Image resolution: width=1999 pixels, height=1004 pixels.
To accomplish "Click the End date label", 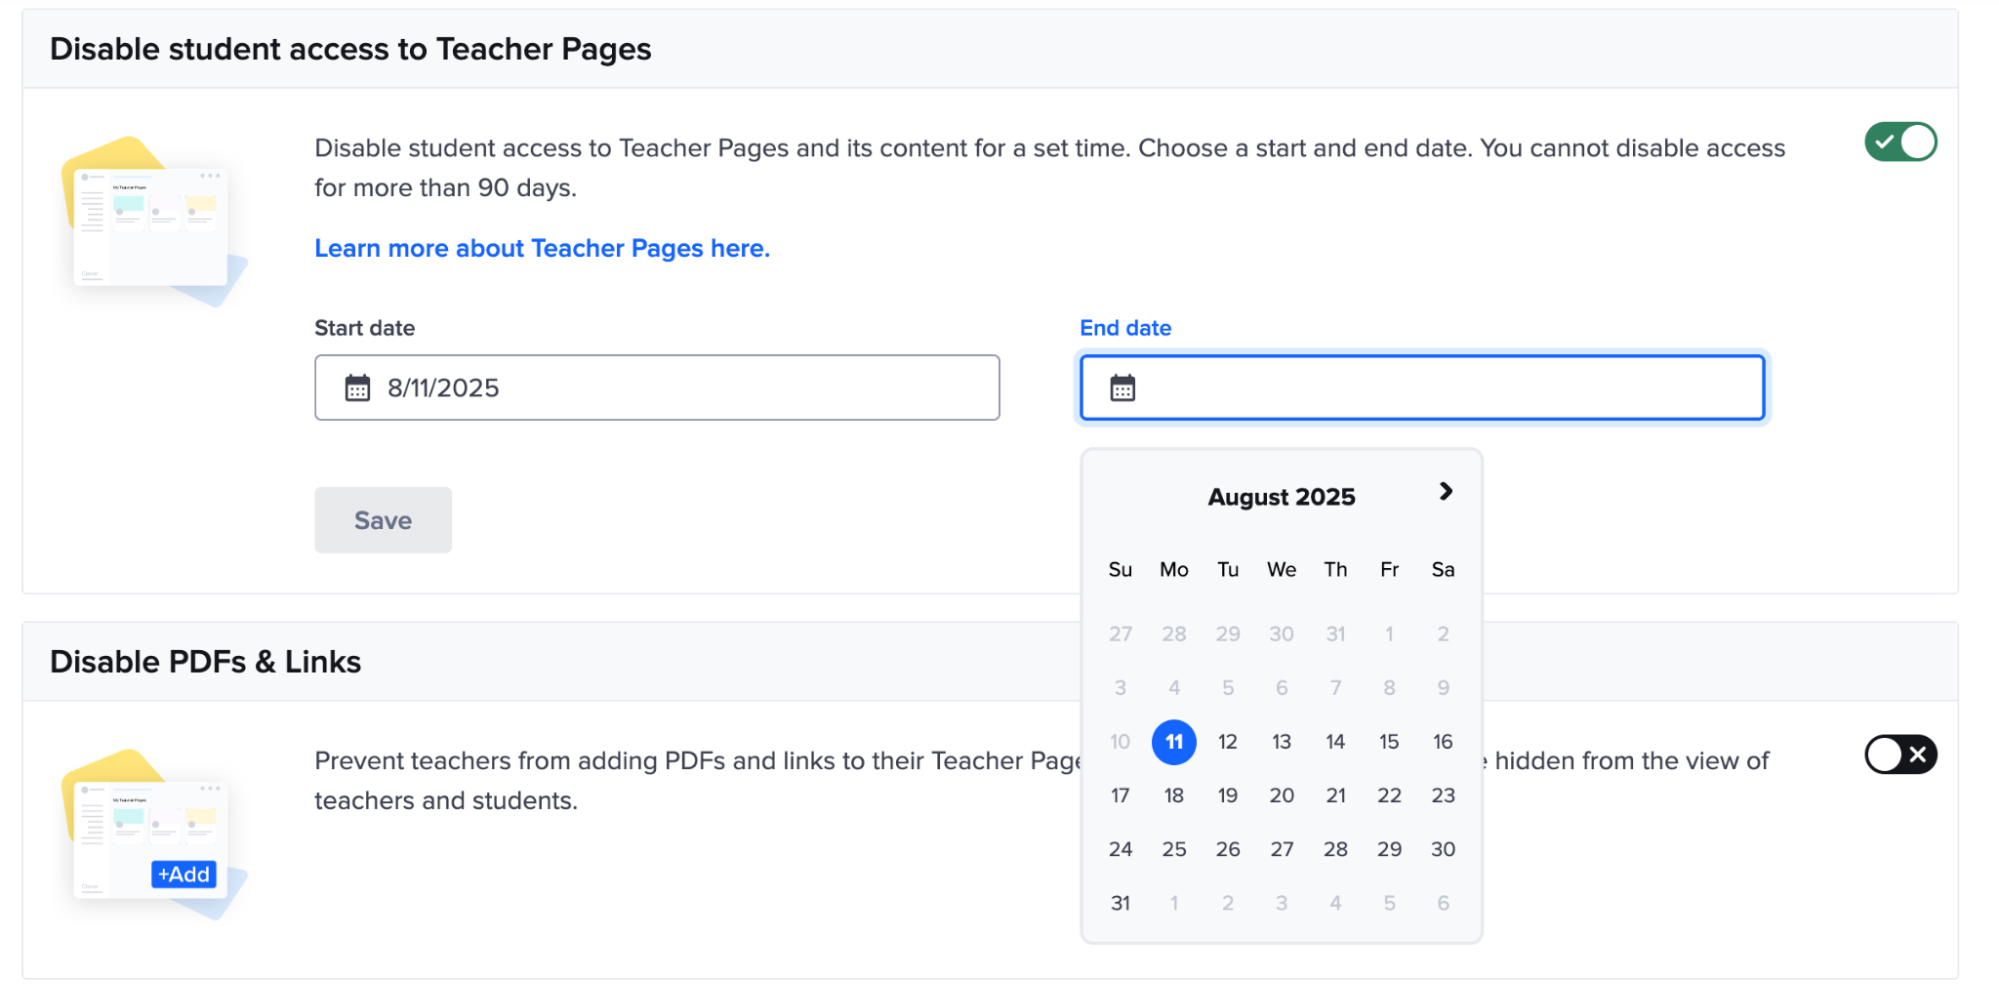I will 1125,328.
